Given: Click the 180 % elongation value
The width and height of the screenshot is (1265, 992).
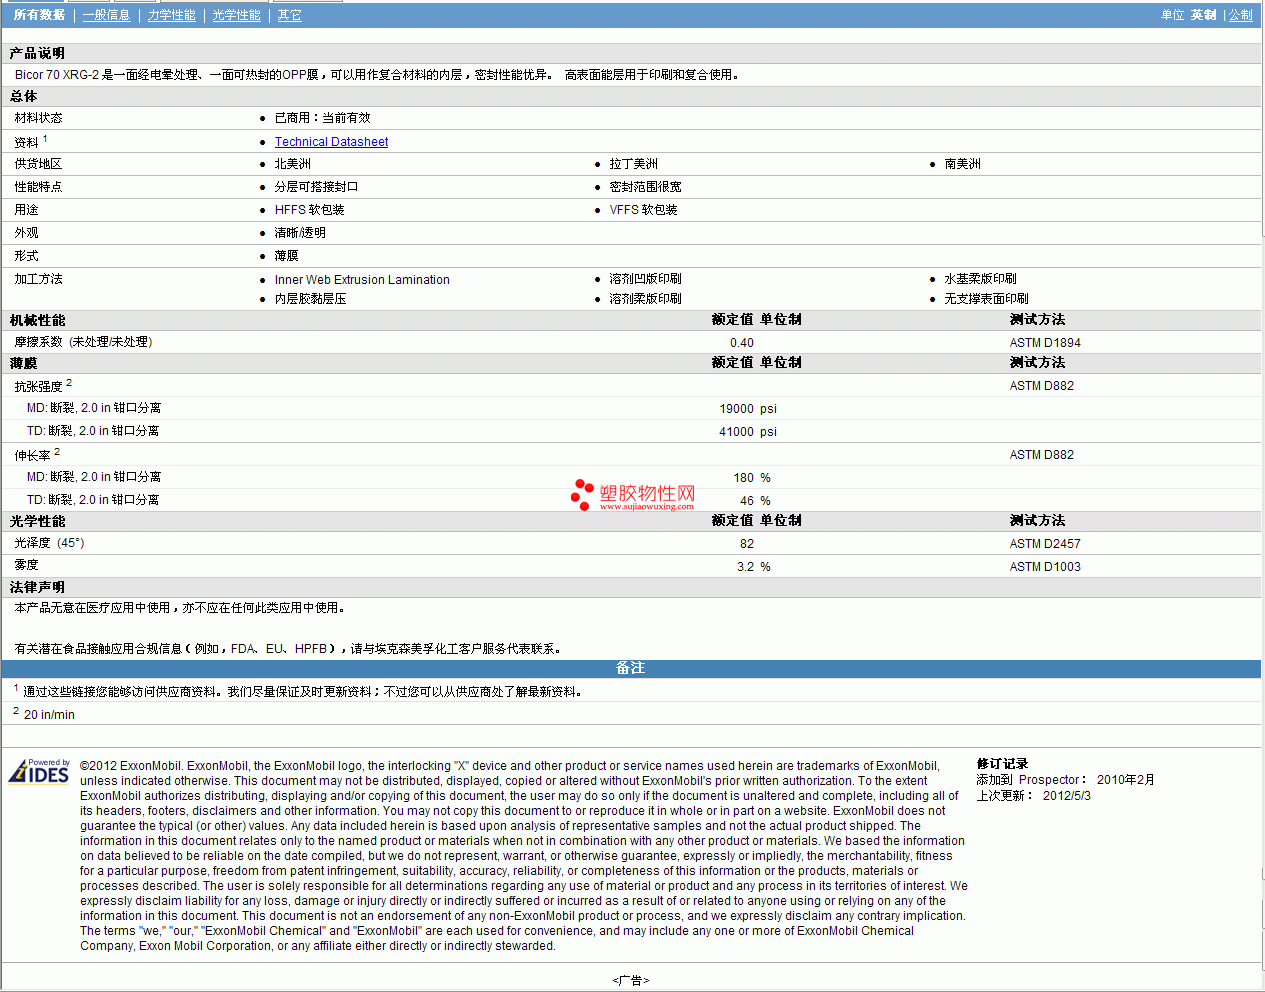Looking at the screenshot, I should (752, 478).
